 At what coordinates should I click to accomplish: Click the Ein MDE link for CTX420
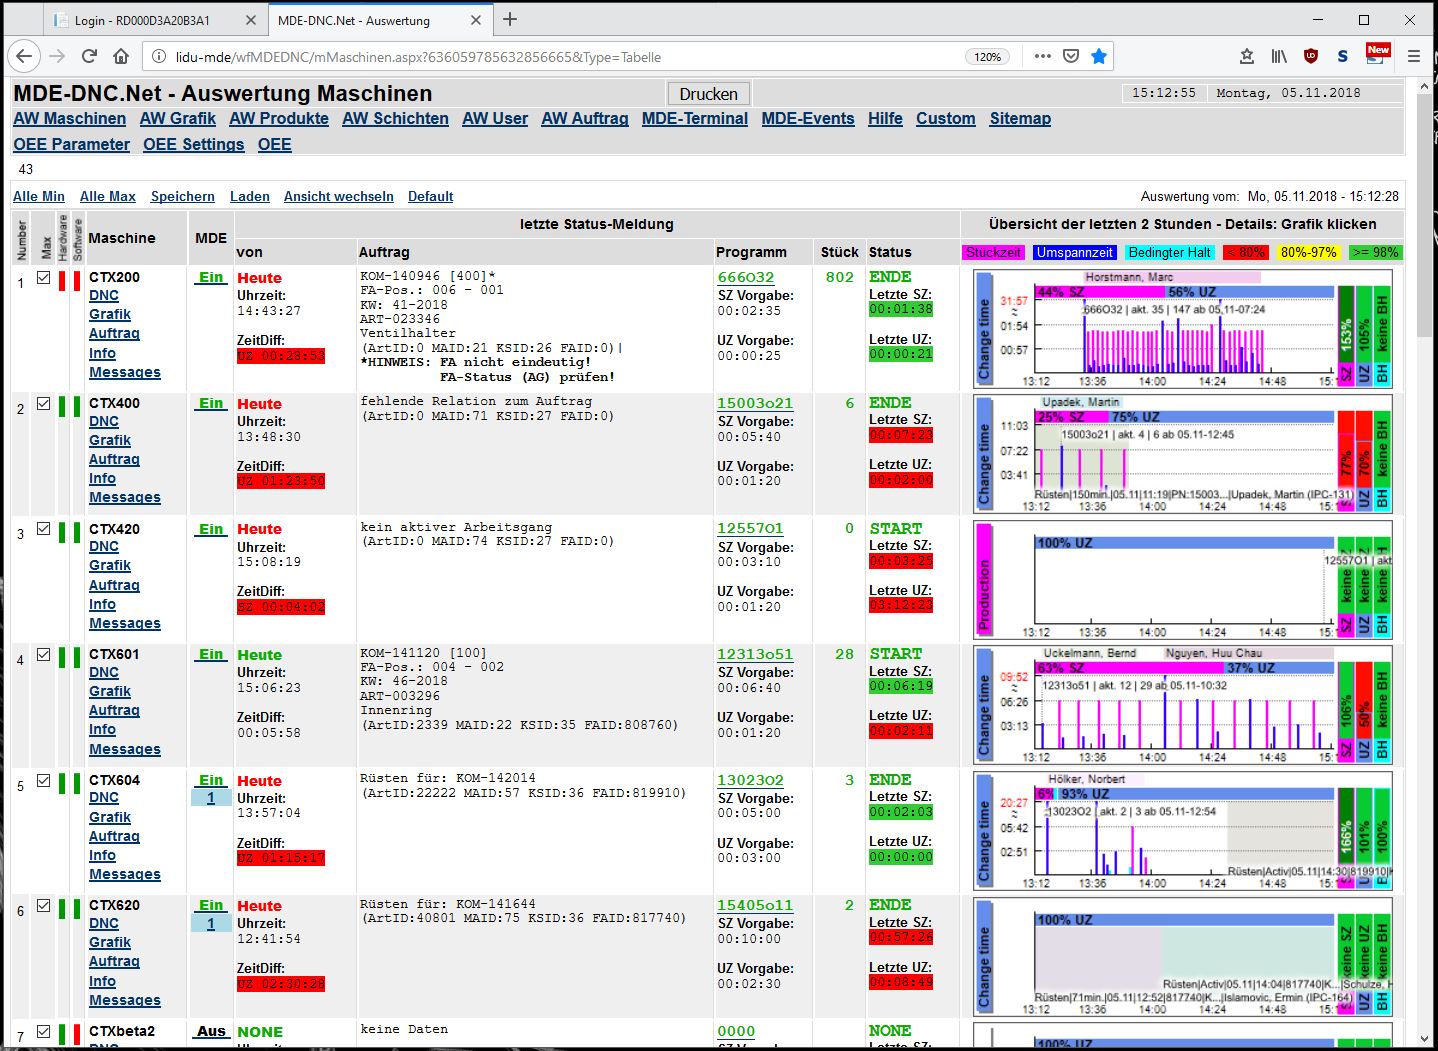click(x=211, y=529)
